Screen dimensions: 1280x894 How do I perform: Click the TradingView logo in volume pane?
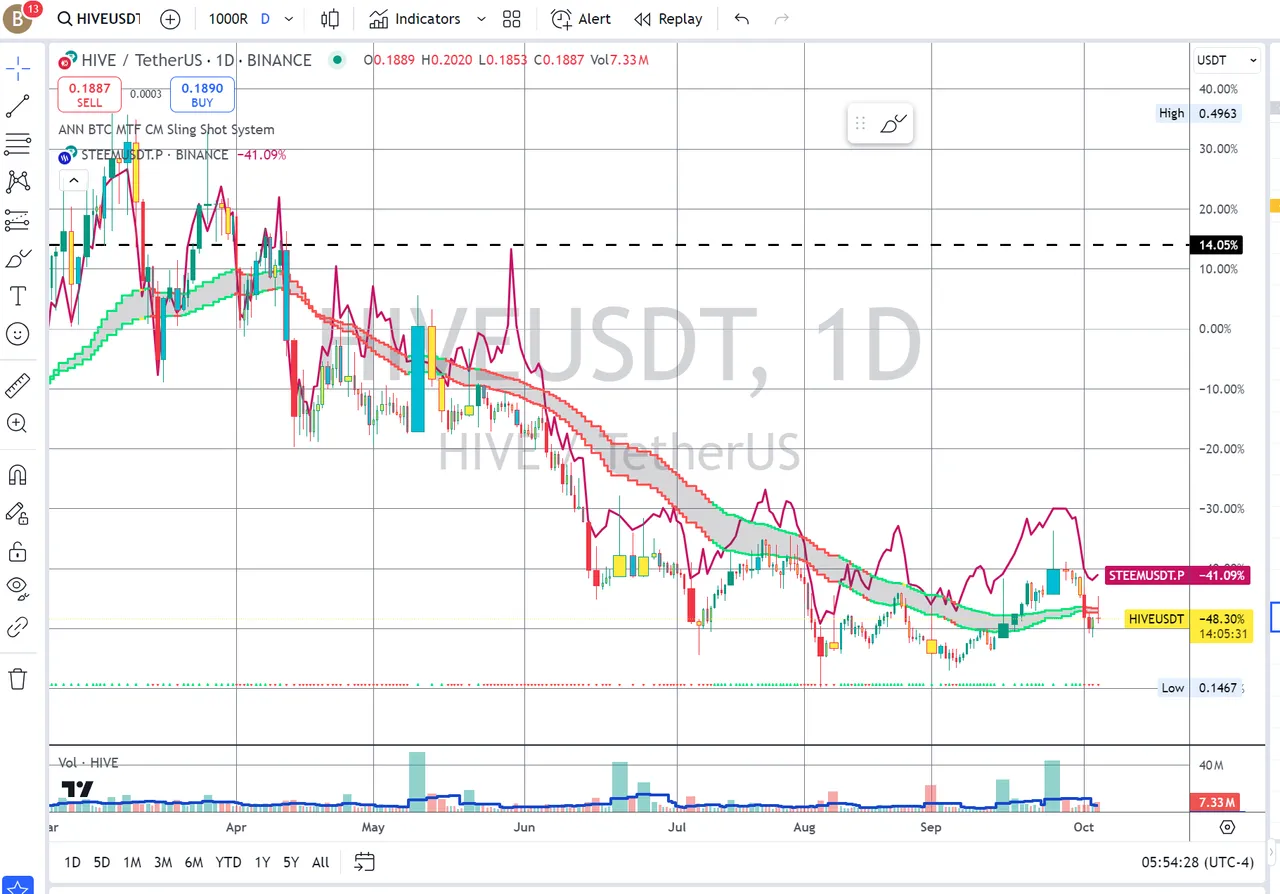tap(77, 789)
